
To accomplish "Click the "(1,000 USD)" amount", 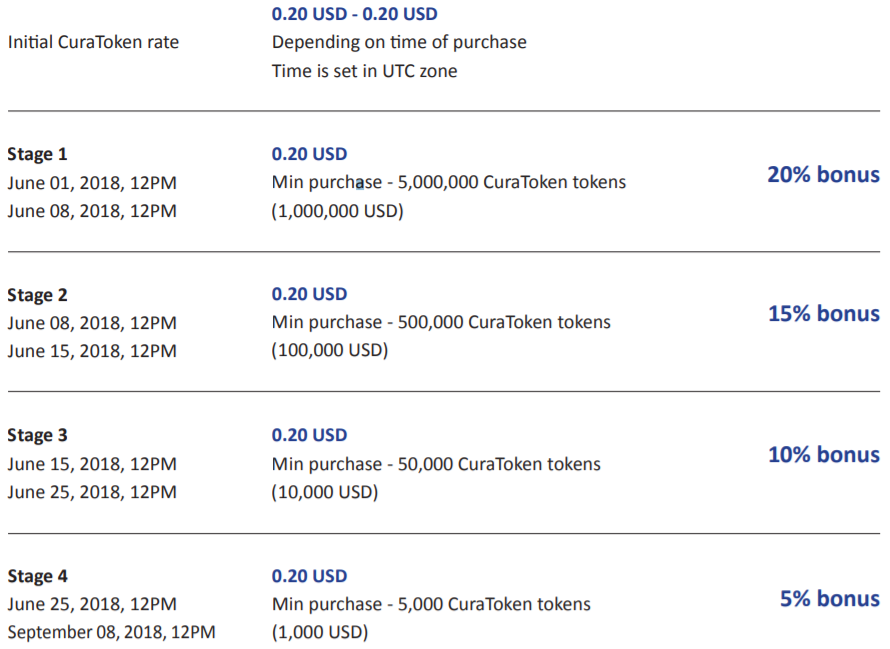I will click(x=320, y=632).
